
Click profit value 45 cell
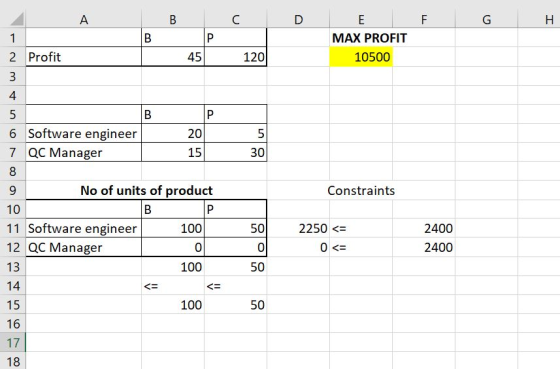173,57
